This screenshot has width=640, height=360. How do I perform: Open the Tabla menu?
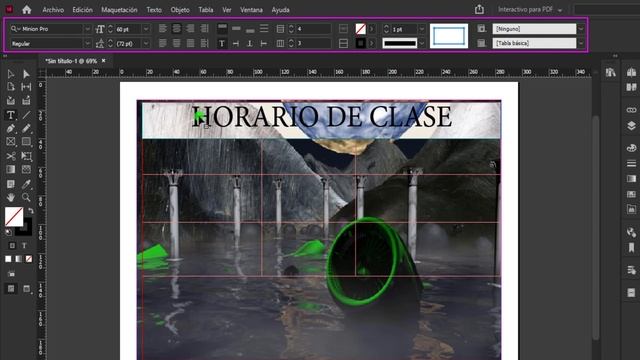click(x=206, y=10)
